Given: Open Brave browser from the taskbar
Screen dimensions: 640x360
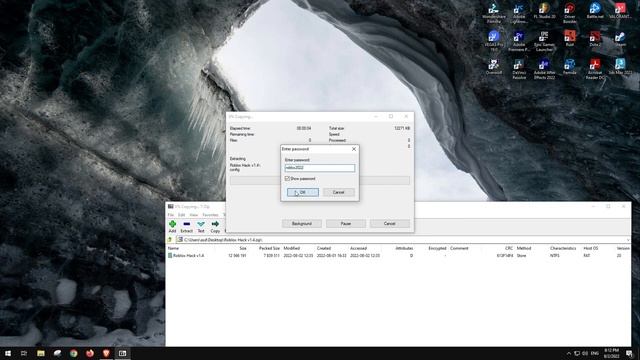Looking at the screenshot, I should click(106, 353).
